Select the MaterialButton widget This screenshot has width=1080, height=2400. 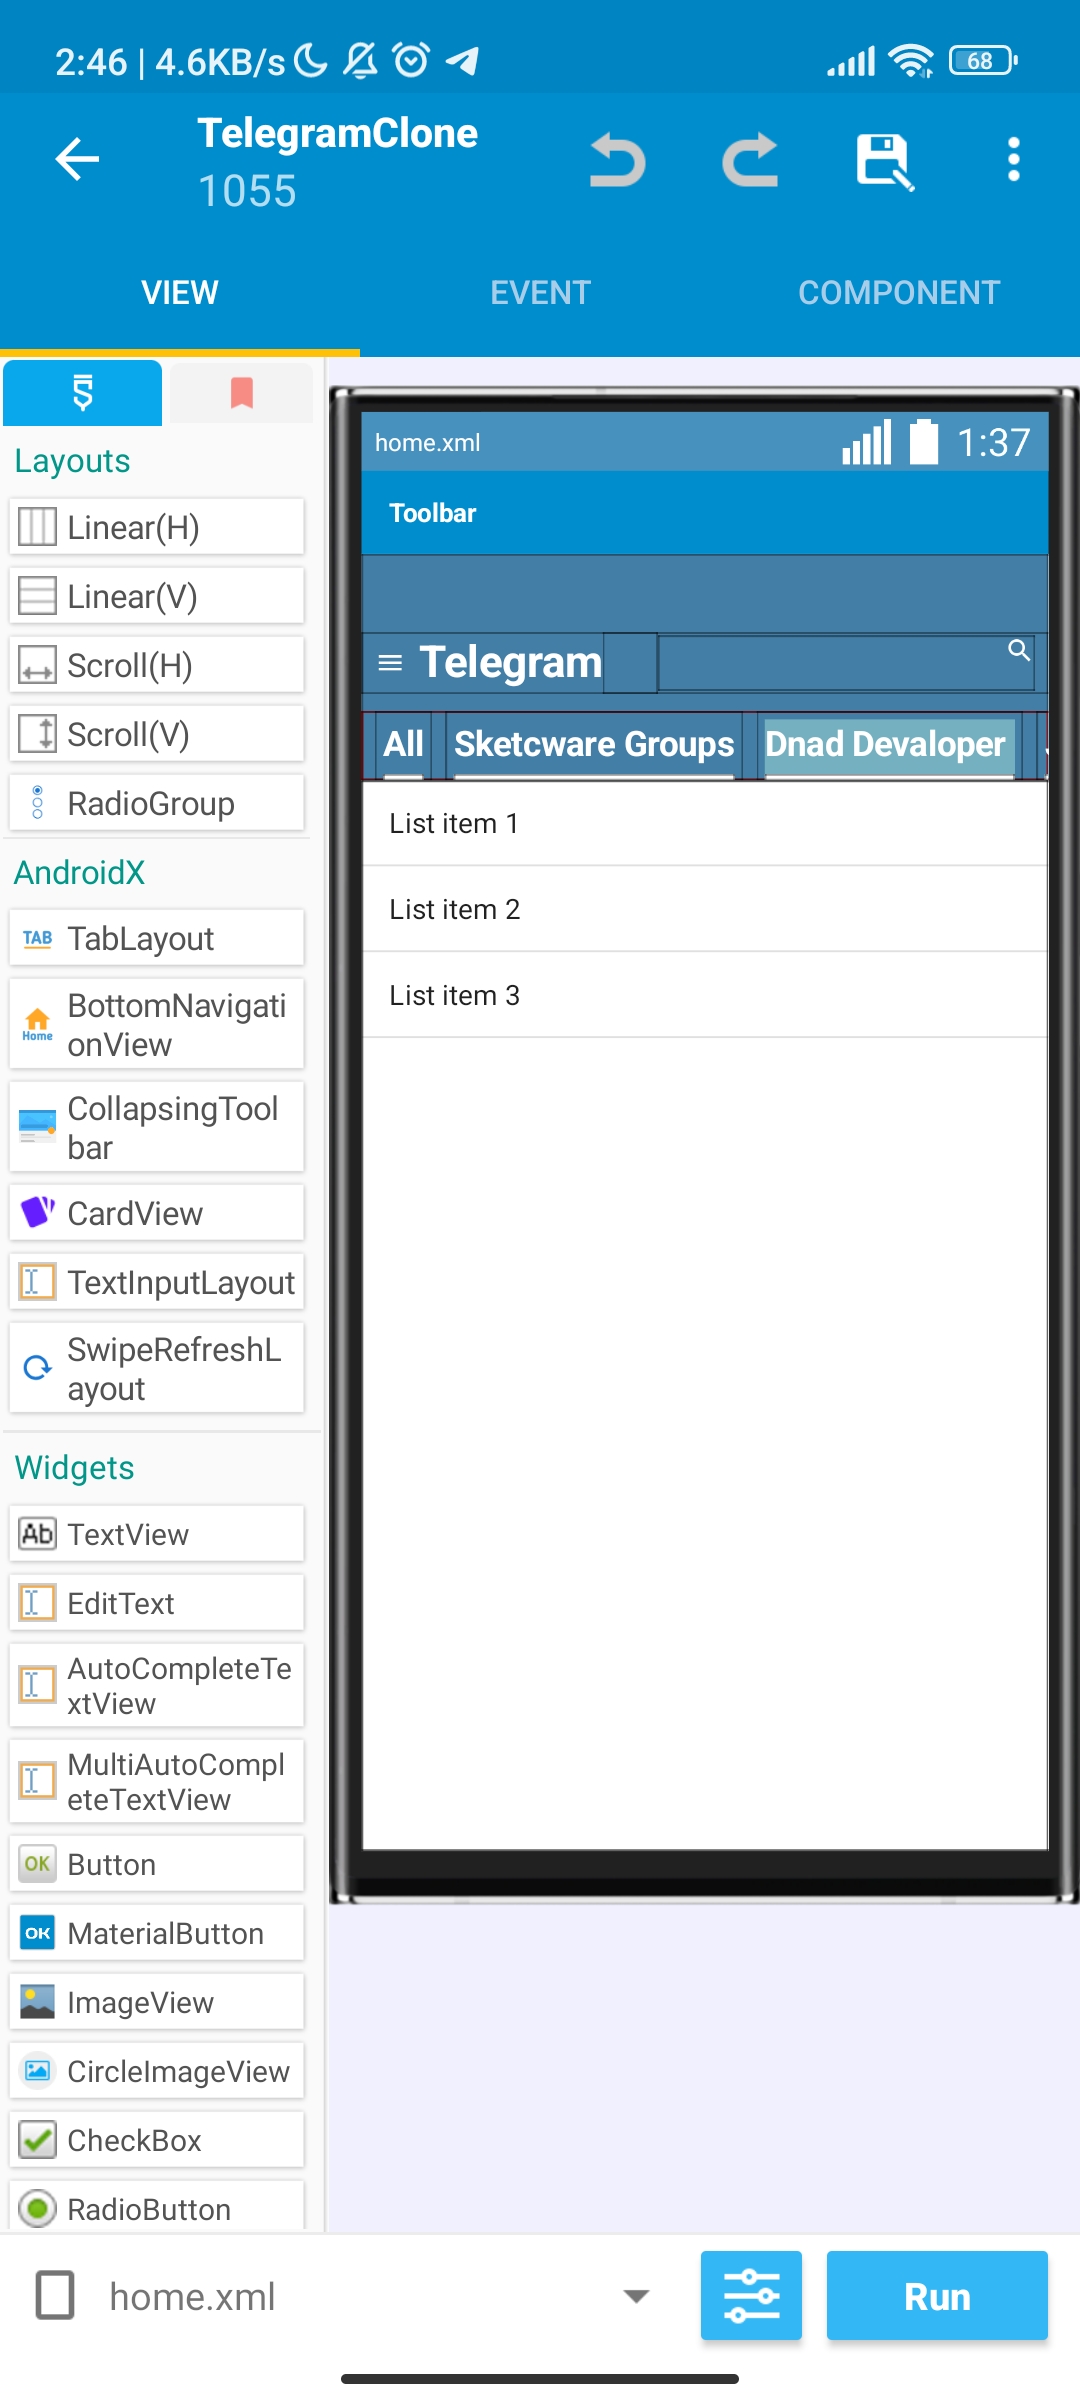[x=157, y=1933]
